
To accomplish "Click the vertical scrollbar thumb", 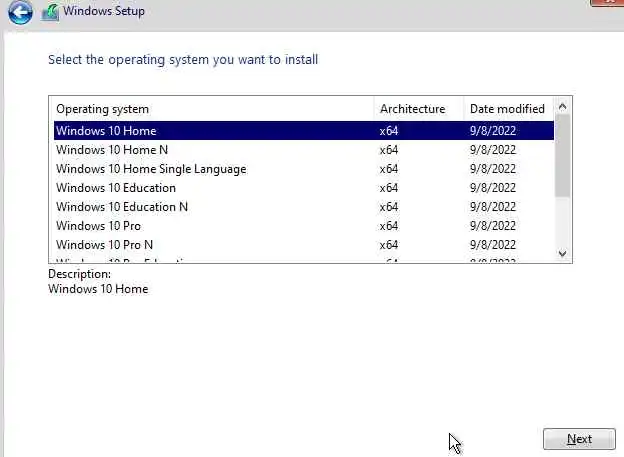I will point(562,156).
